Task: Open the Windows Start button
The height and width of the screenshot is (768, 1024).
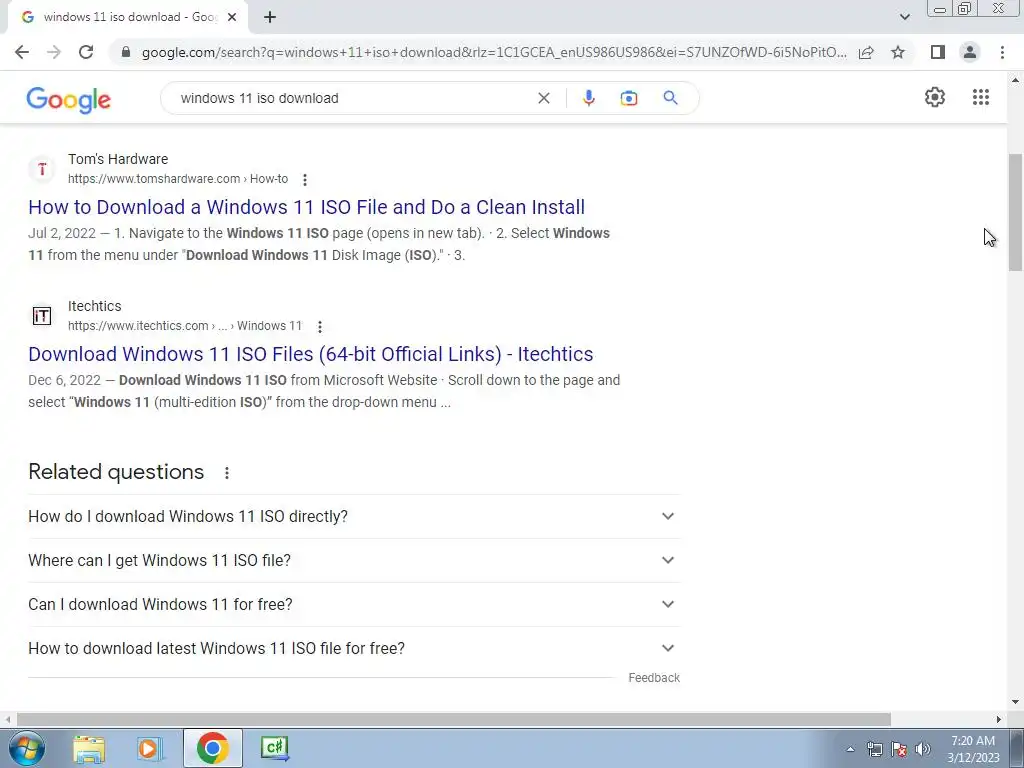Action: (x=27, y=748)
